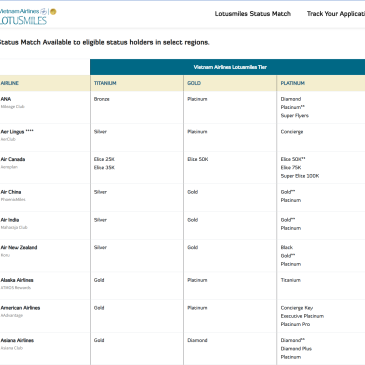Click the Air India airline name
This screenshot has height=365, width=365.
click(x=10, y=220)
